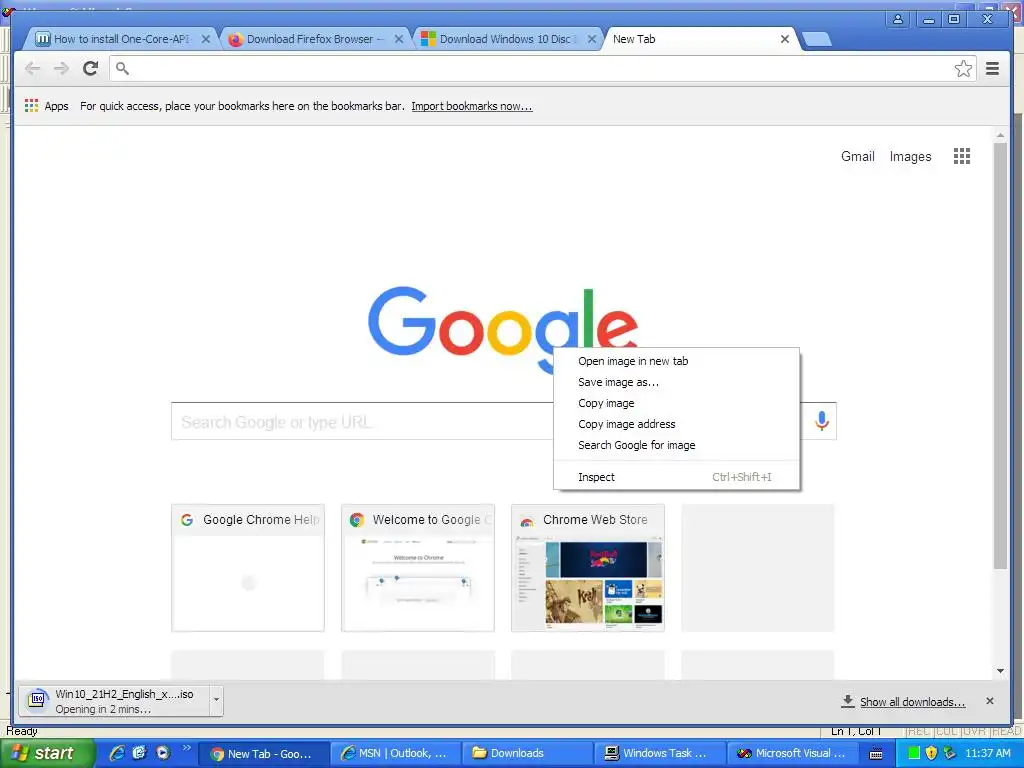Open Downloads folder taskbar button
1024x768 pixels.
528,753
